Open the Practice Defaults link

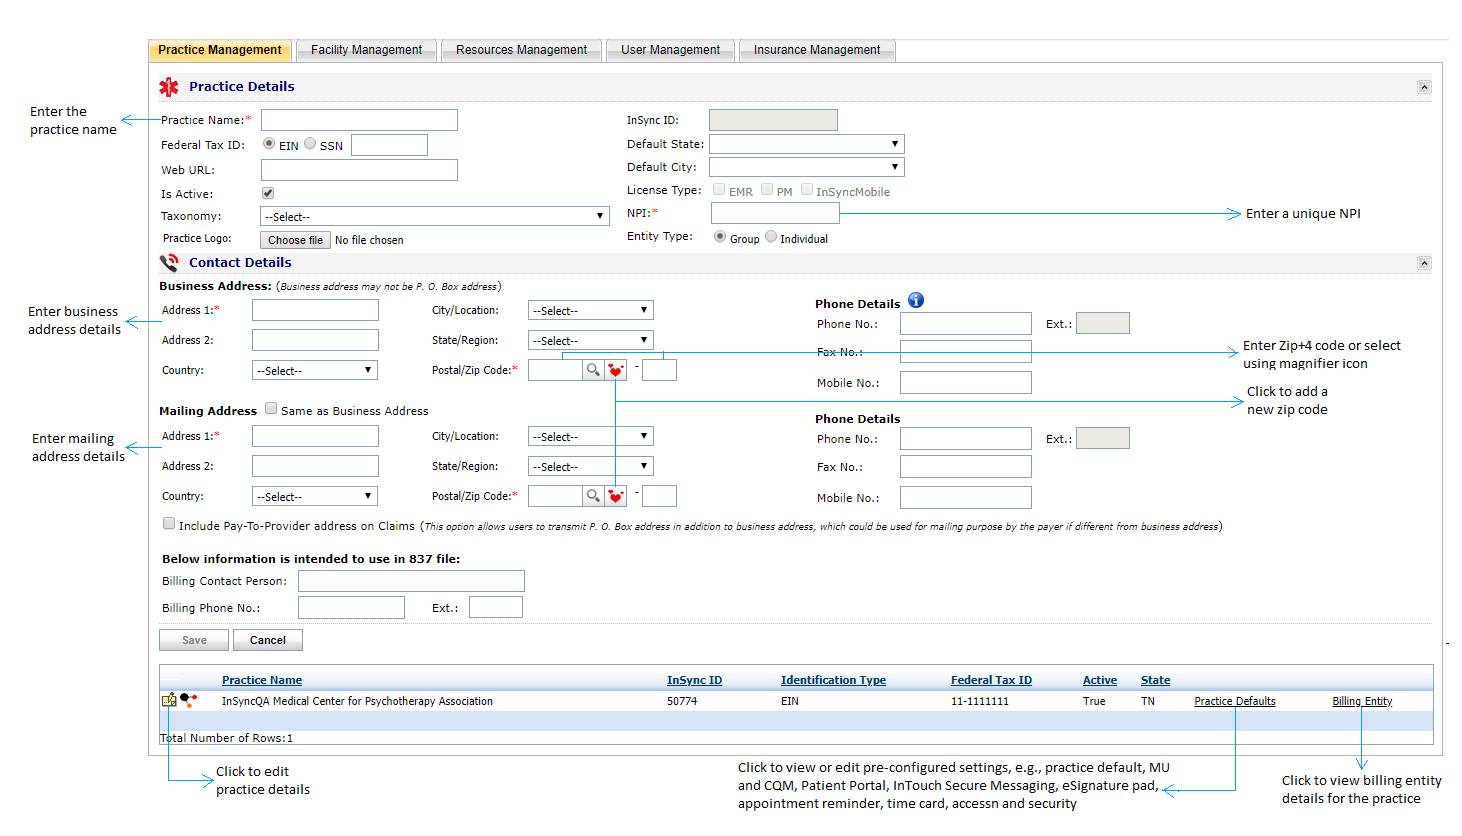[x=1234, y=701]
